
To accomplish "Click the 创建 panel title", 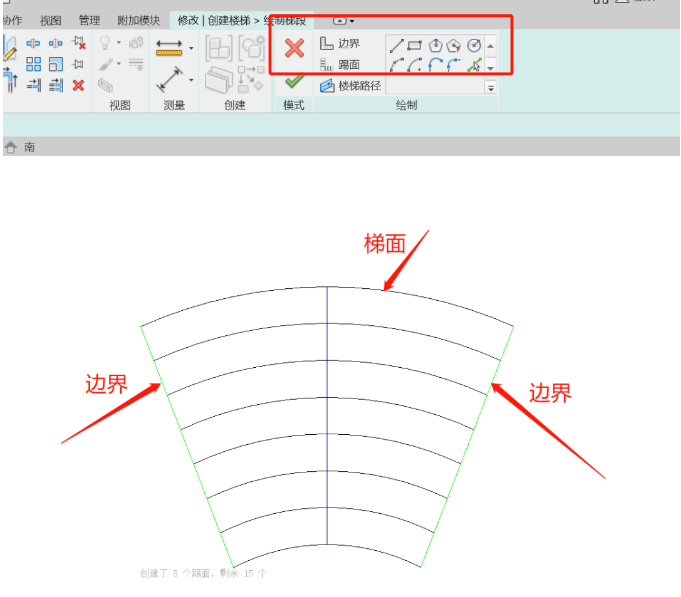I will click(x=235, y=105).
